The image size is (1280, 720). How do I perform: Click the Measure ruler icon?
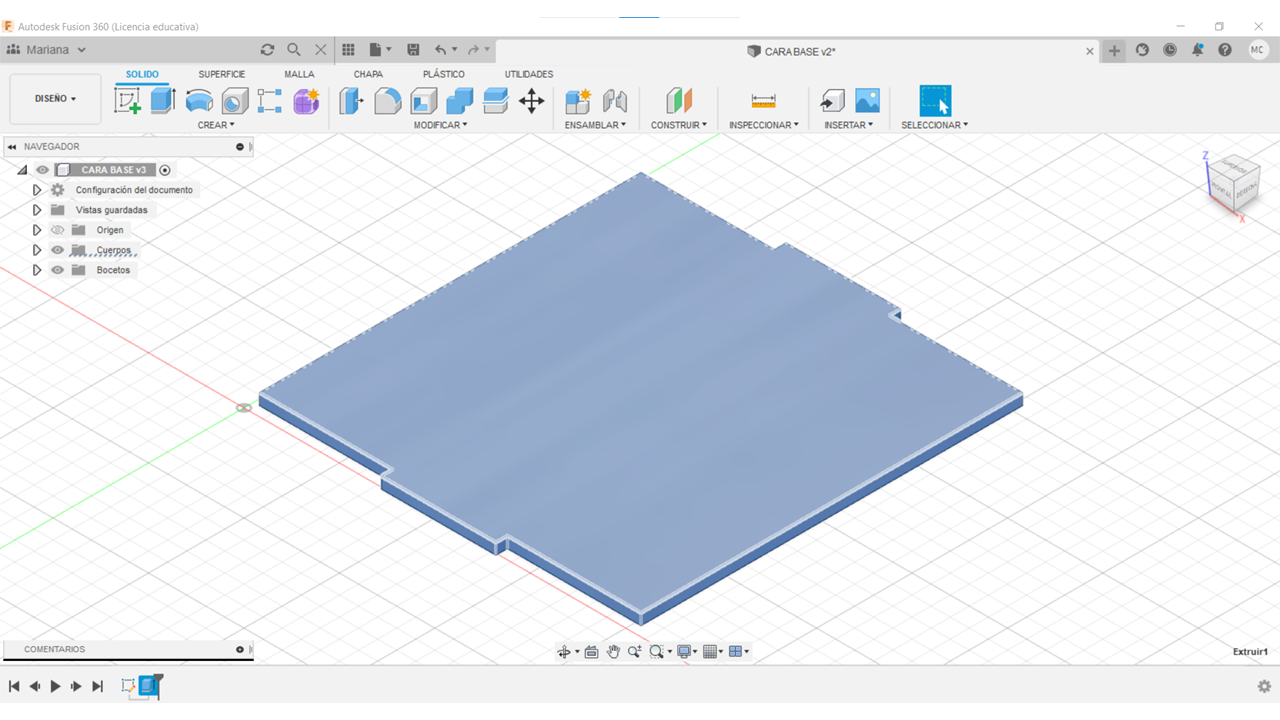point(763,100)
